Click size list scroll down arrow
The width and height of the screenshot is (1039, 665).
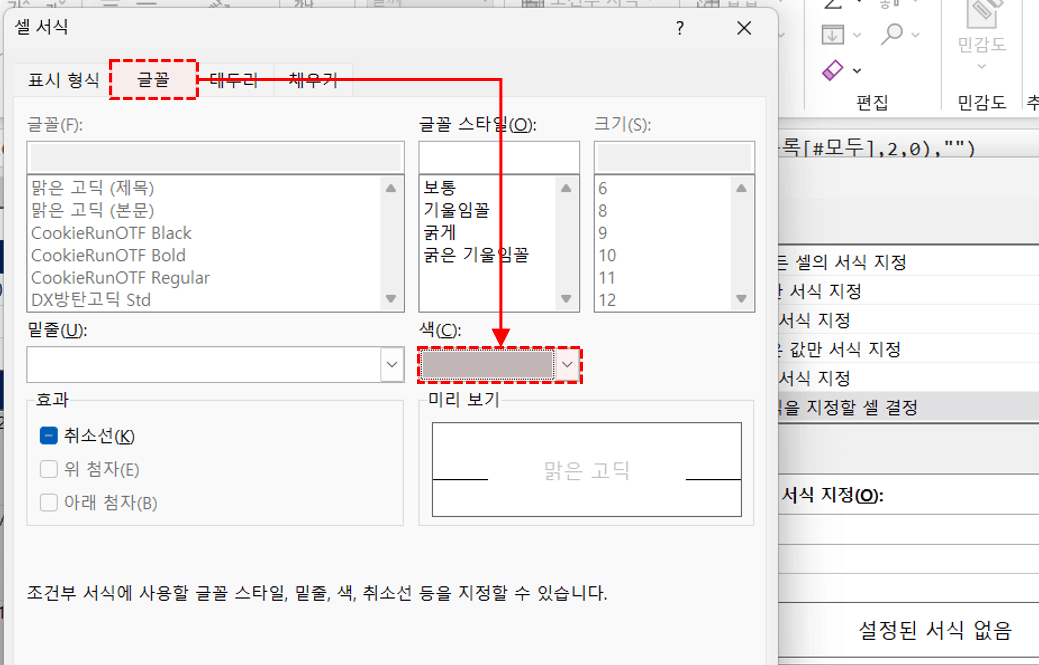click(741, 299)
